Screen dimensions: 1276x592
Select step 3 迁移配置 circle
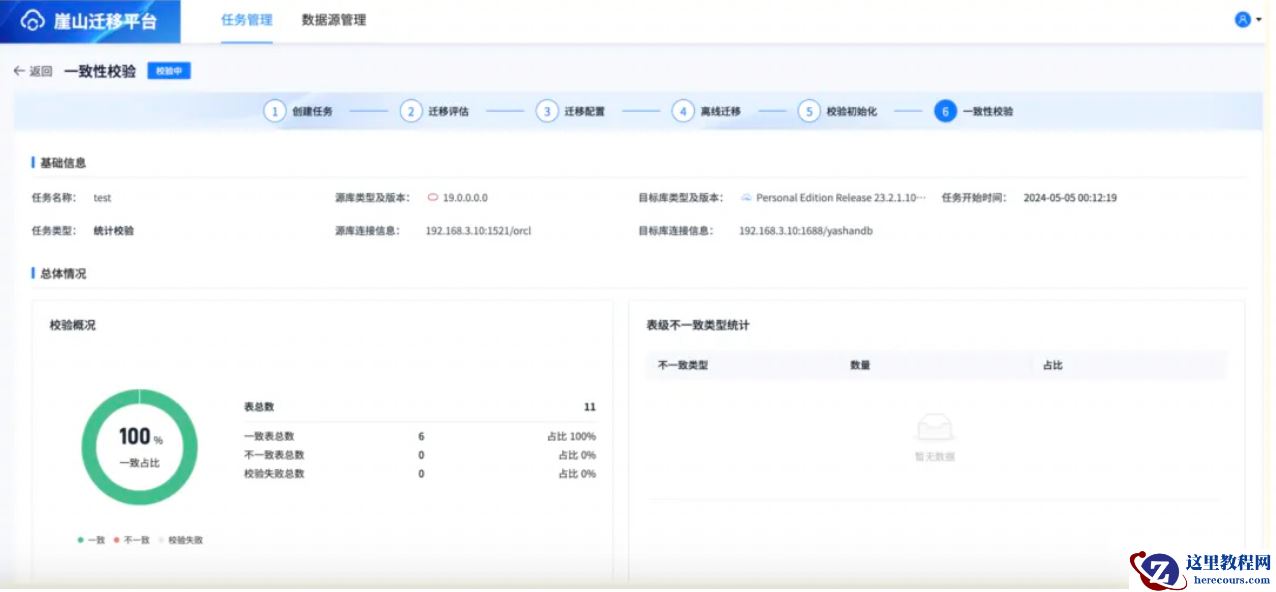tap(547, 111)
